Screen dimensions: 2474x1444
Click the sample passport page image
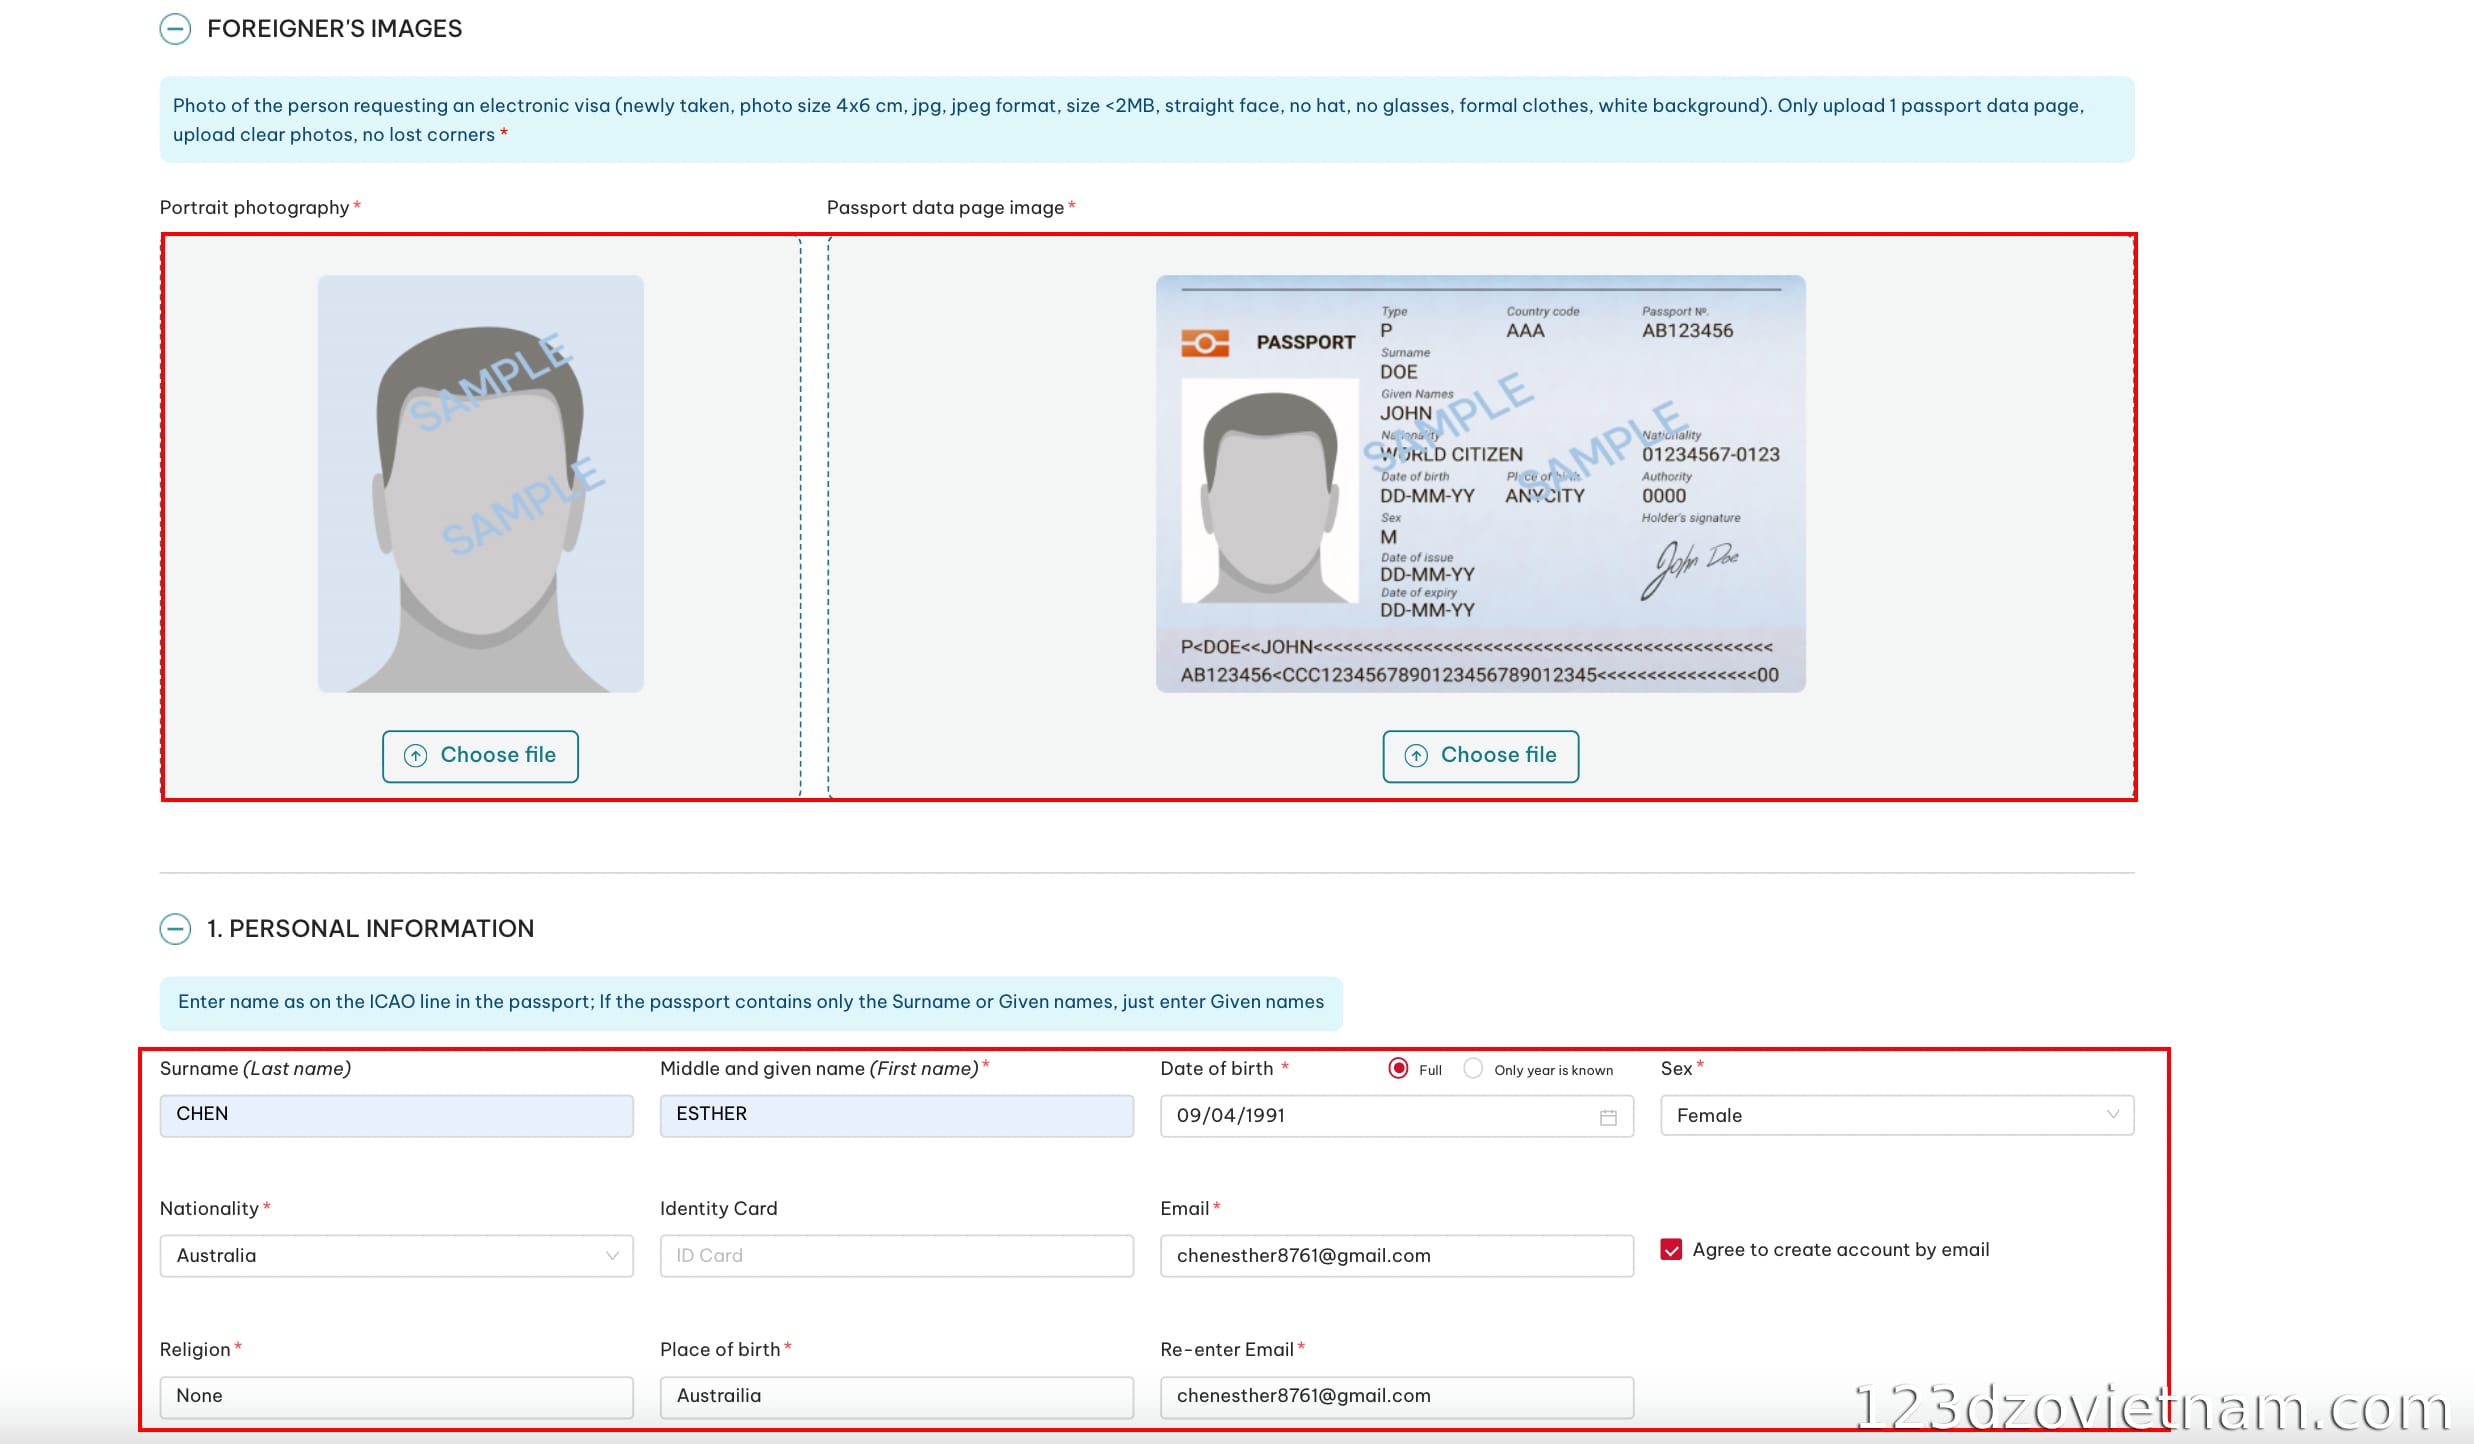[1481, 484]
